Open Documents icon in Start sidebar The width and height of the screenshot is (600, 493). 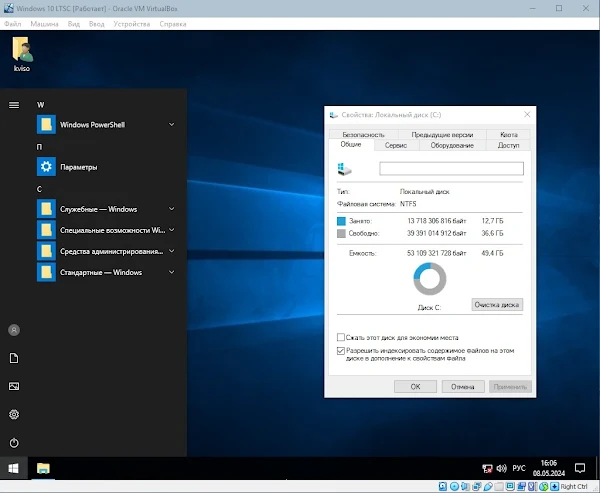pos(14,358)
